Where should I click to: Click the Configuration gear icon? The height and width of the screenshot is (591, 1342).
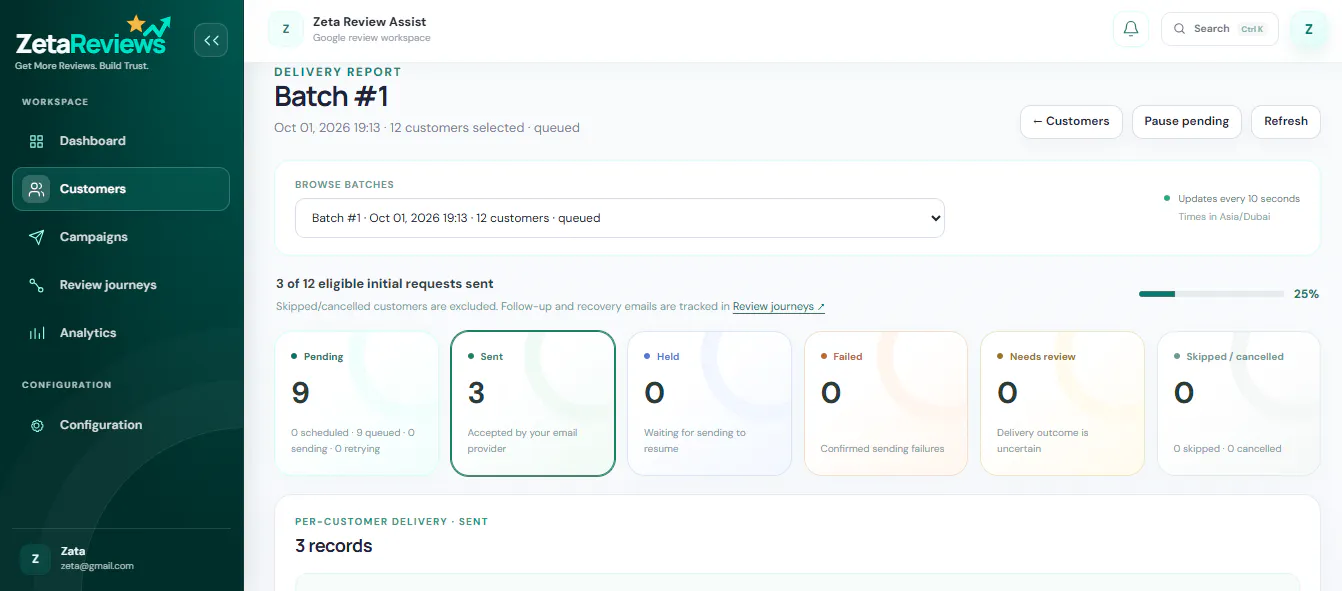coord(37,425)
